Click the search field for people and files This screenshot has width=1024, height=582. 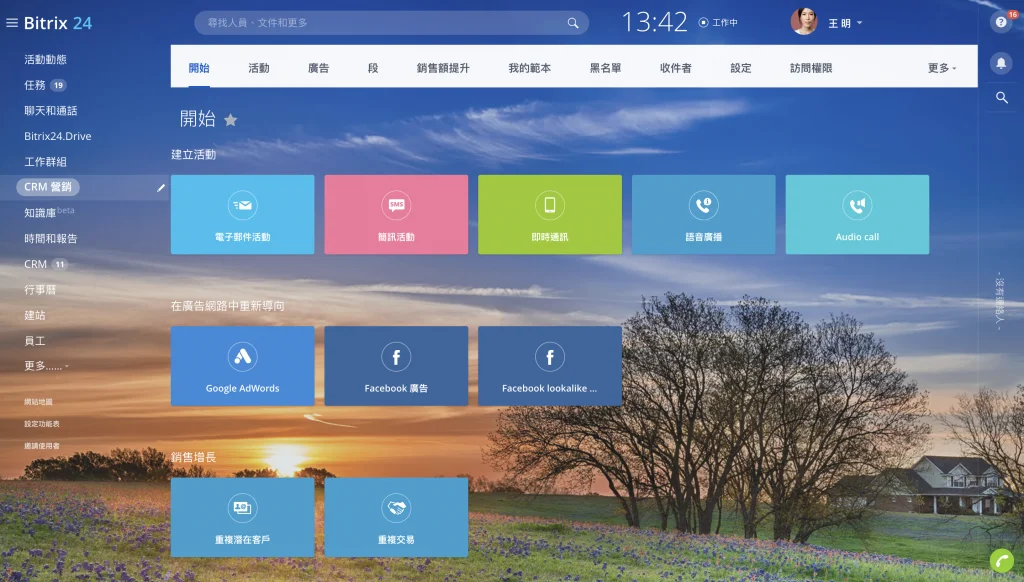coord(380,23)
